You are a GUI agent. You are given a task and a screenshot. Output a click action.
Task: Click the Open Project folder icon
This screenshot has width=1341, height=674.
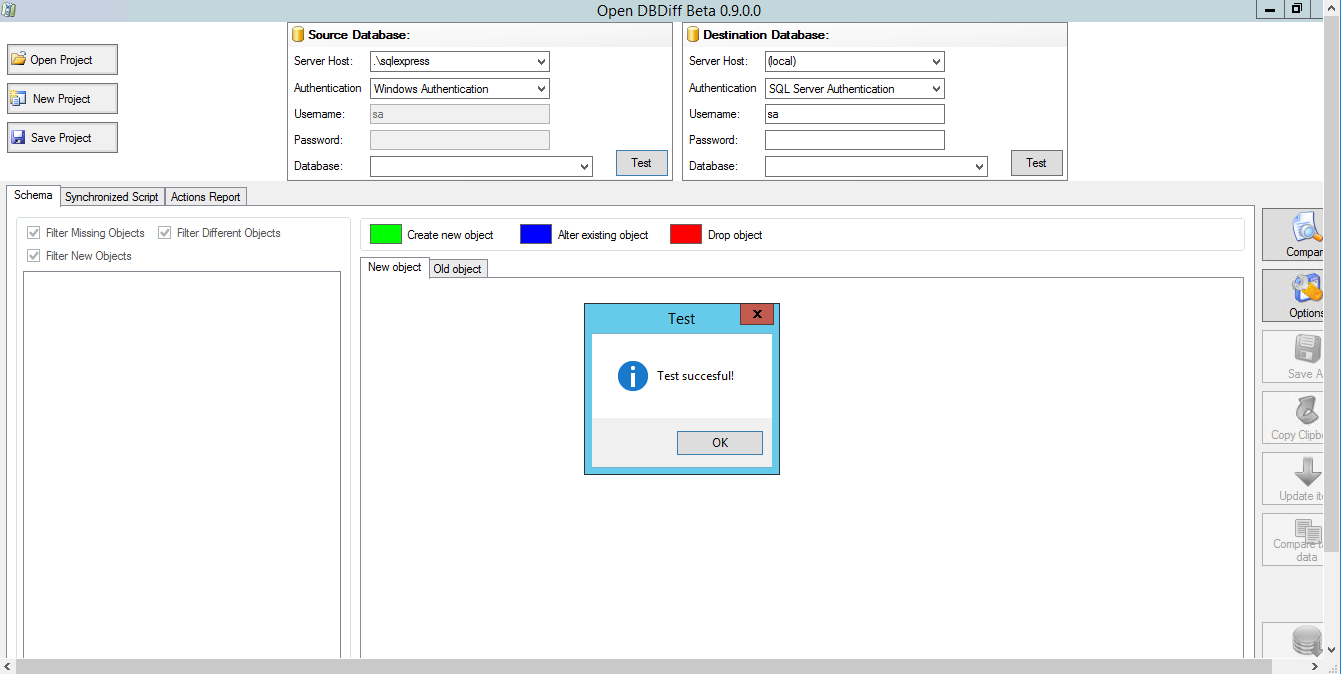point(18,60)
